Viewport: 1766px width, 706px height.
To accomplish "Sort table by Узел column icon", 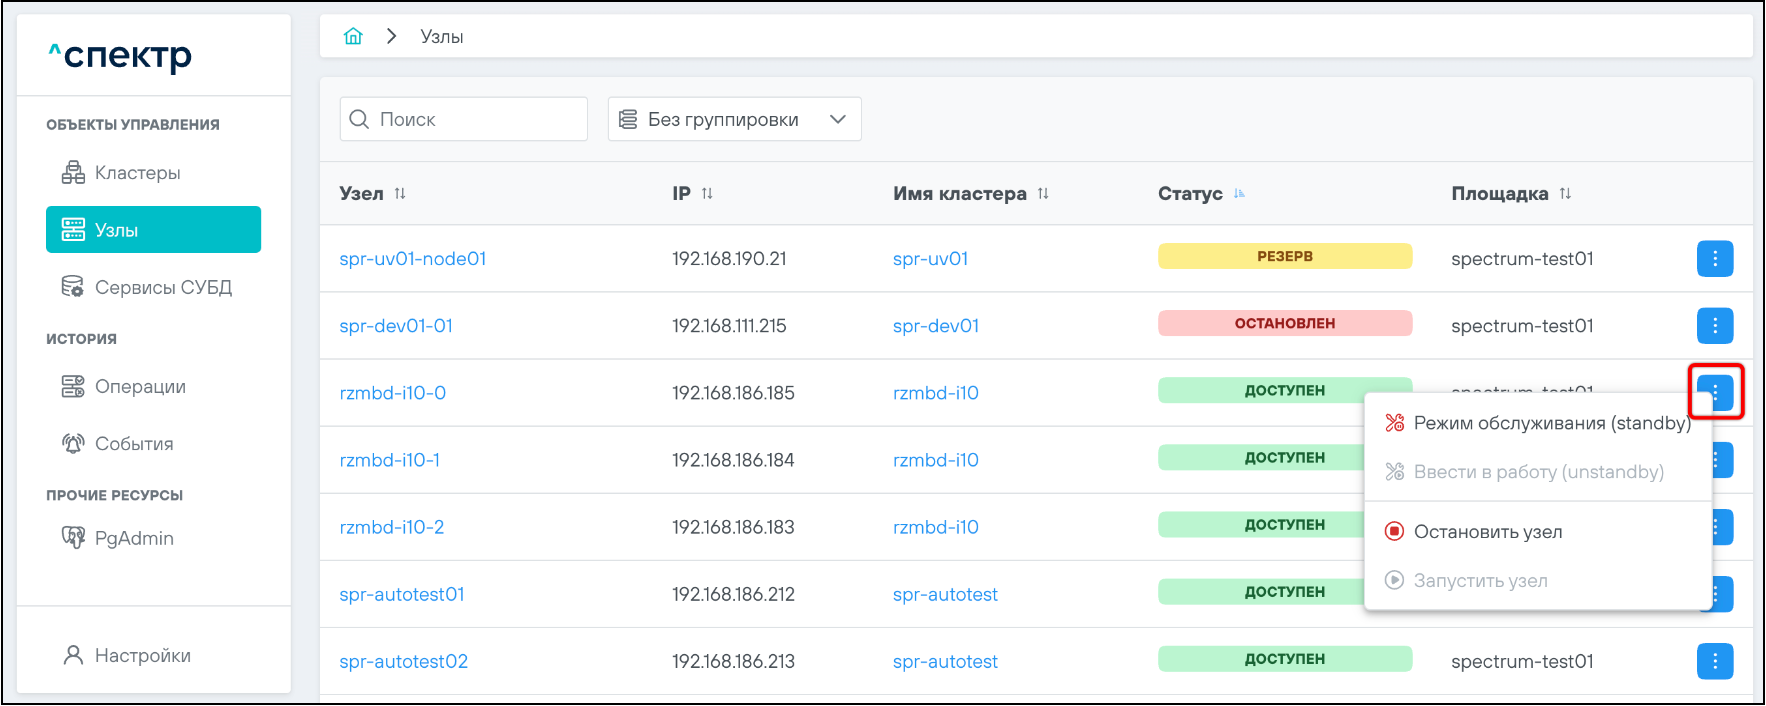I will (400, 194).
